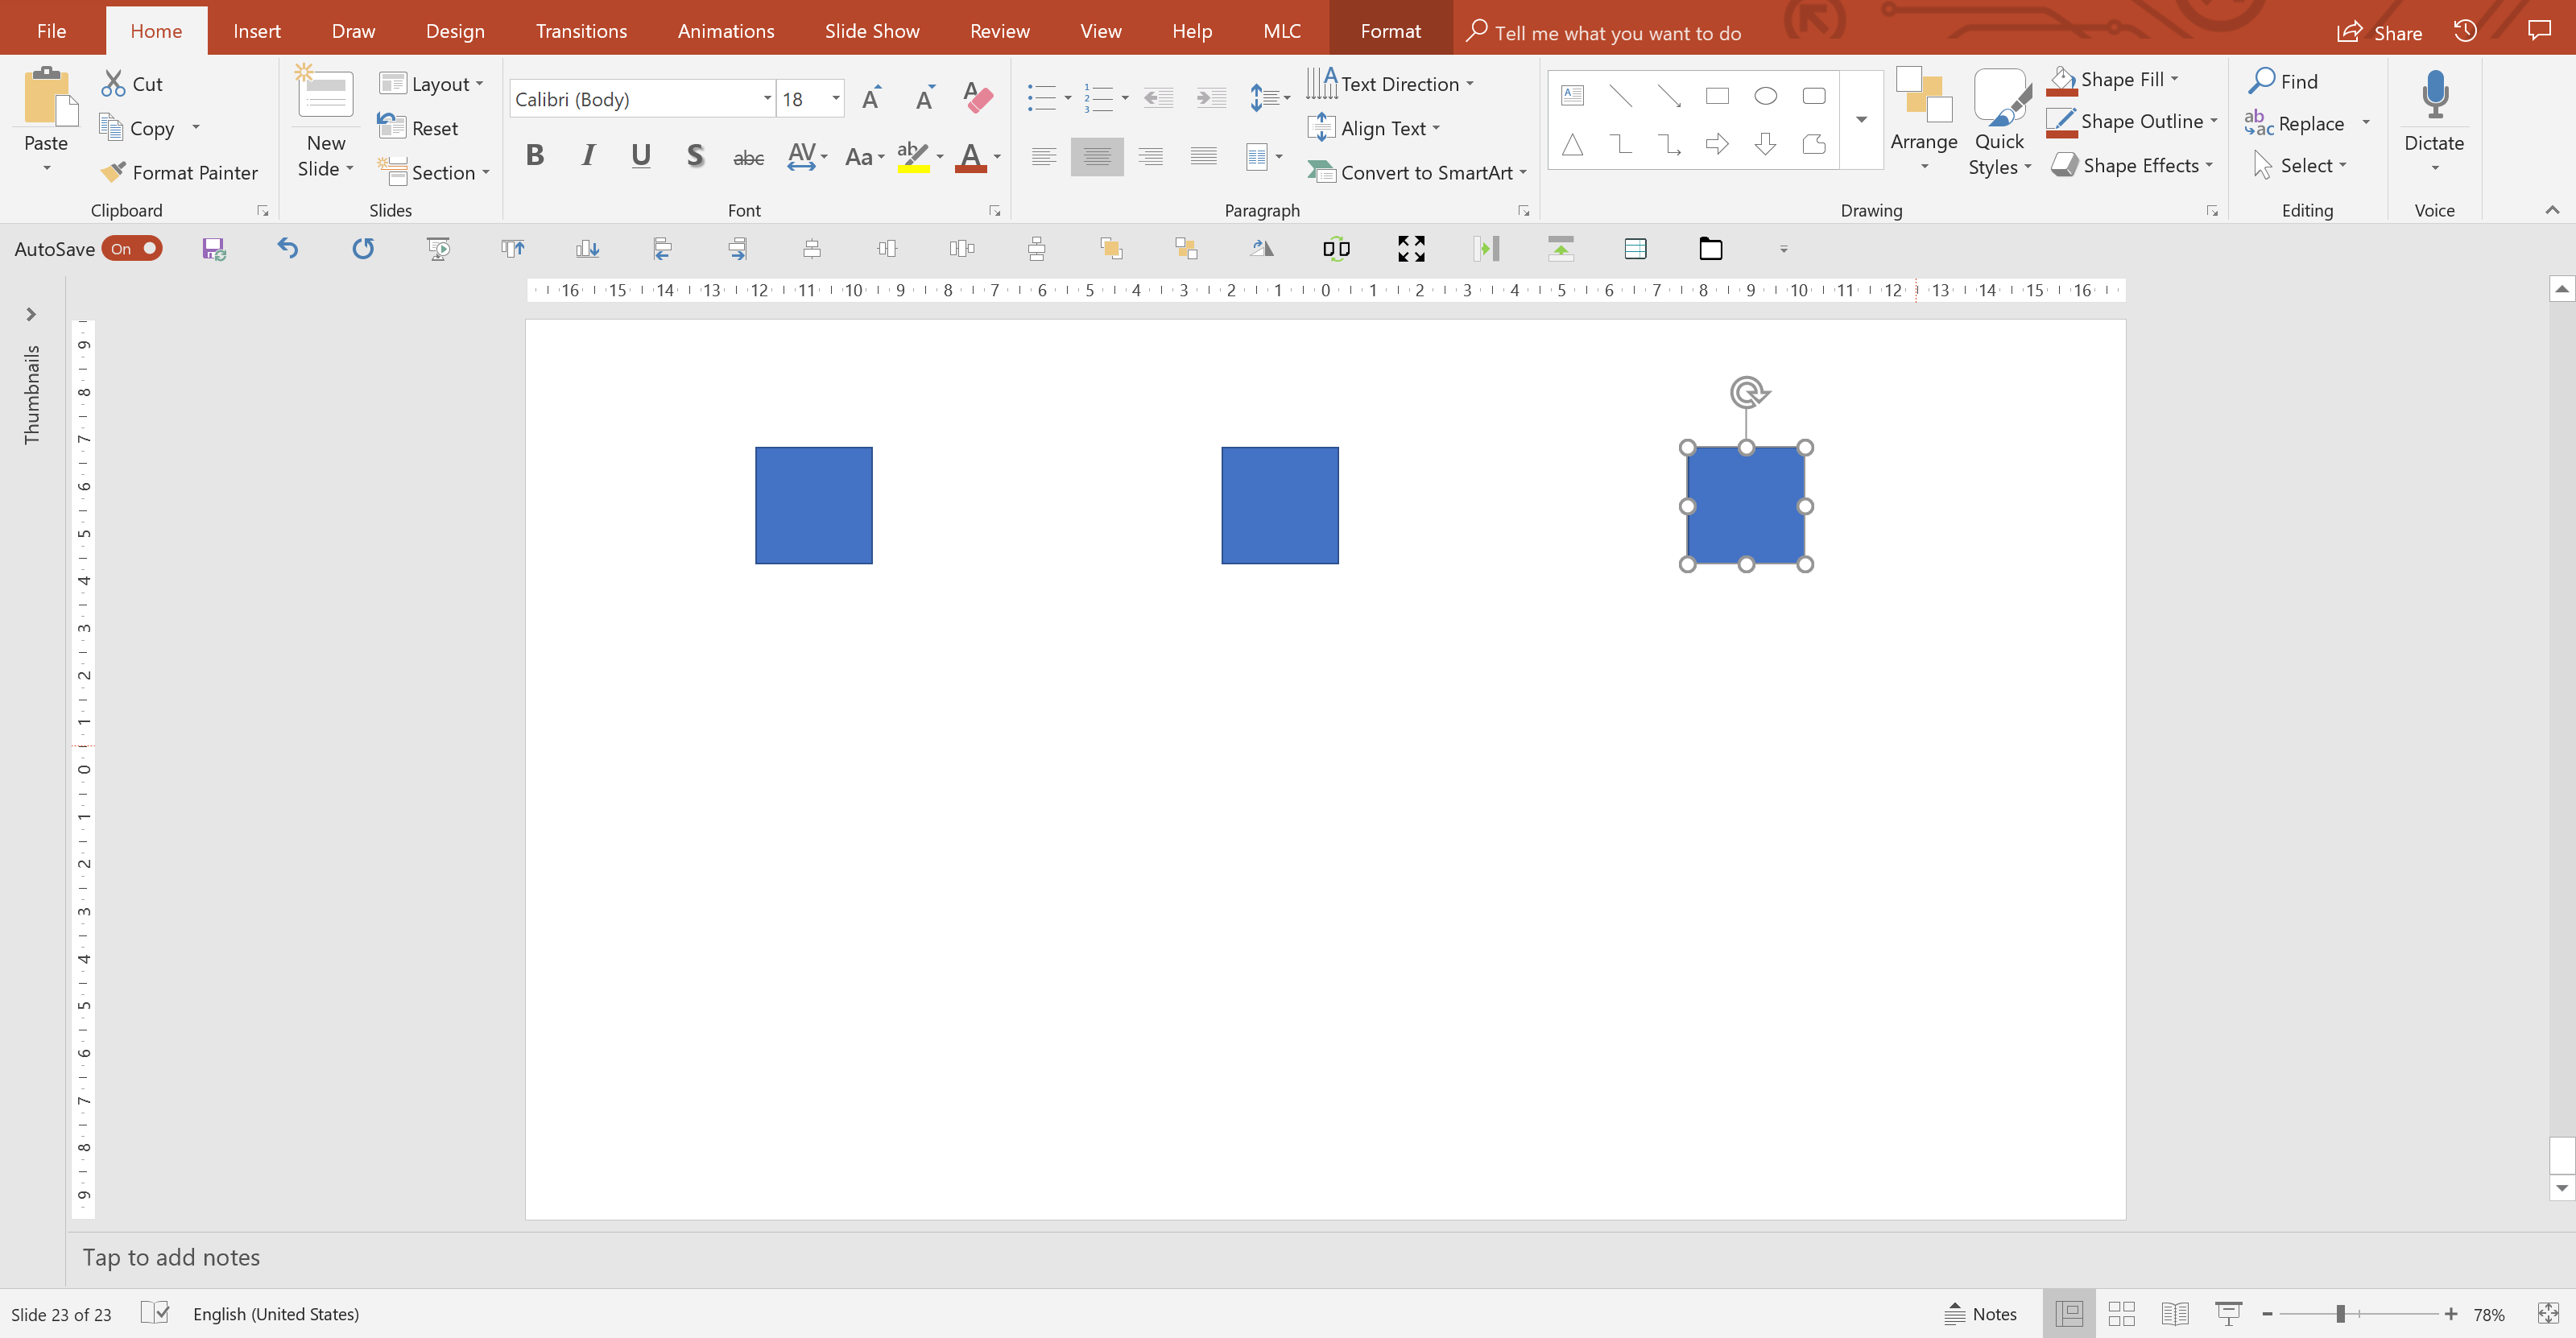Click Convert to SmartArt
2576x1338 pixels.
tap(1417, 172)
